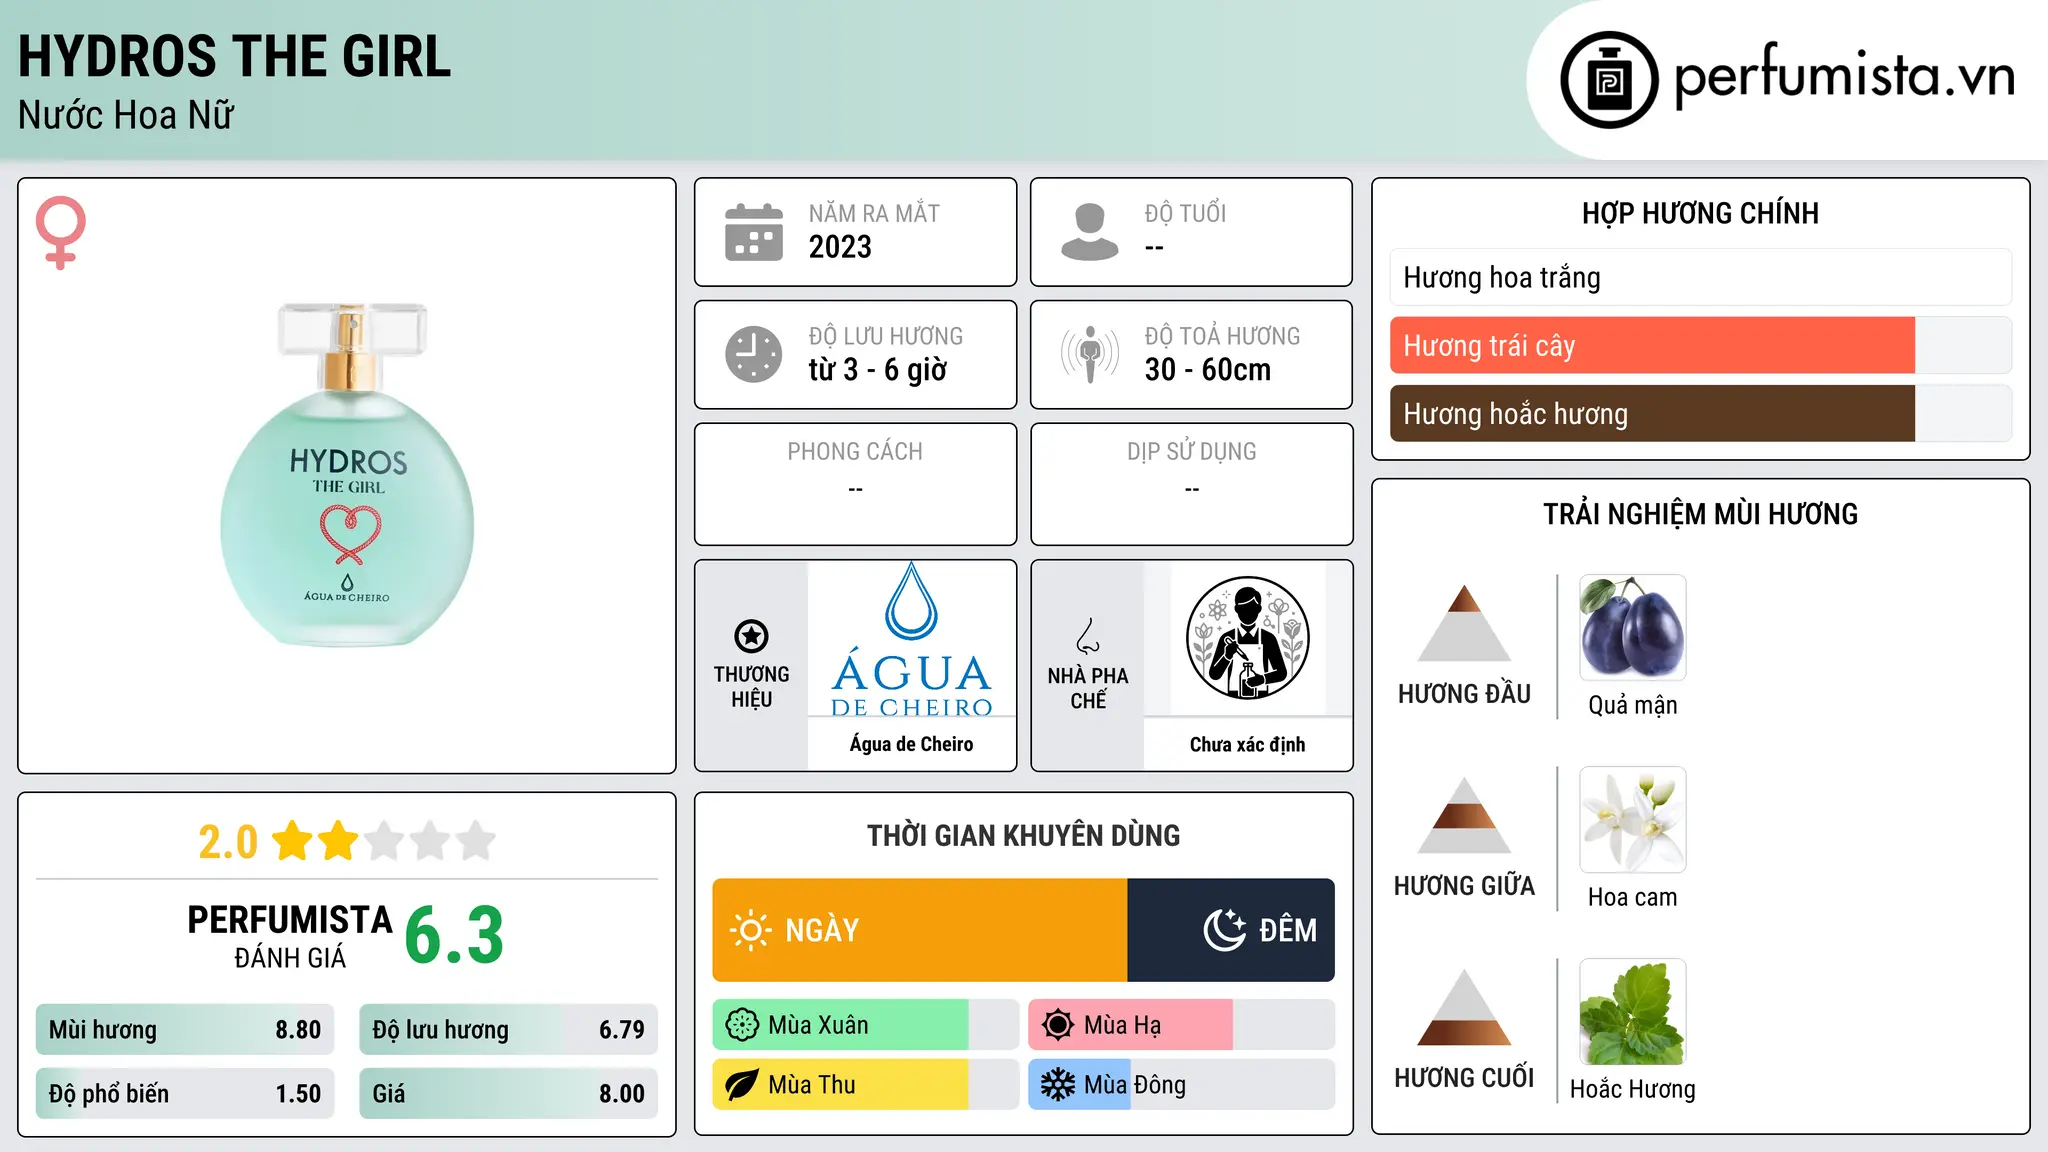2048x1152 pixels.
Task: Click the perfumer illustration in the circle
Action: pyautogui.click(x=1248, y=638)
